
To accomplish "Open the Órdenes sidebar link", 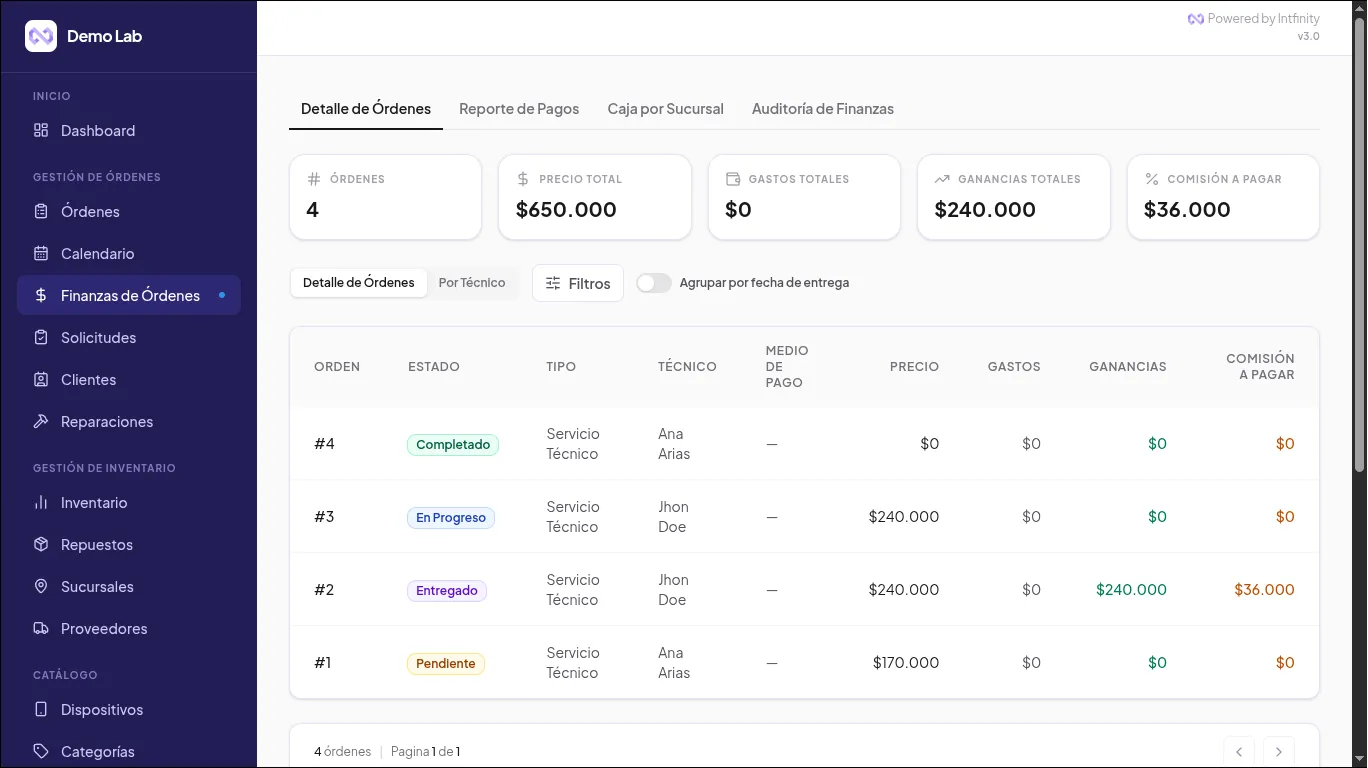I will 129,212.
